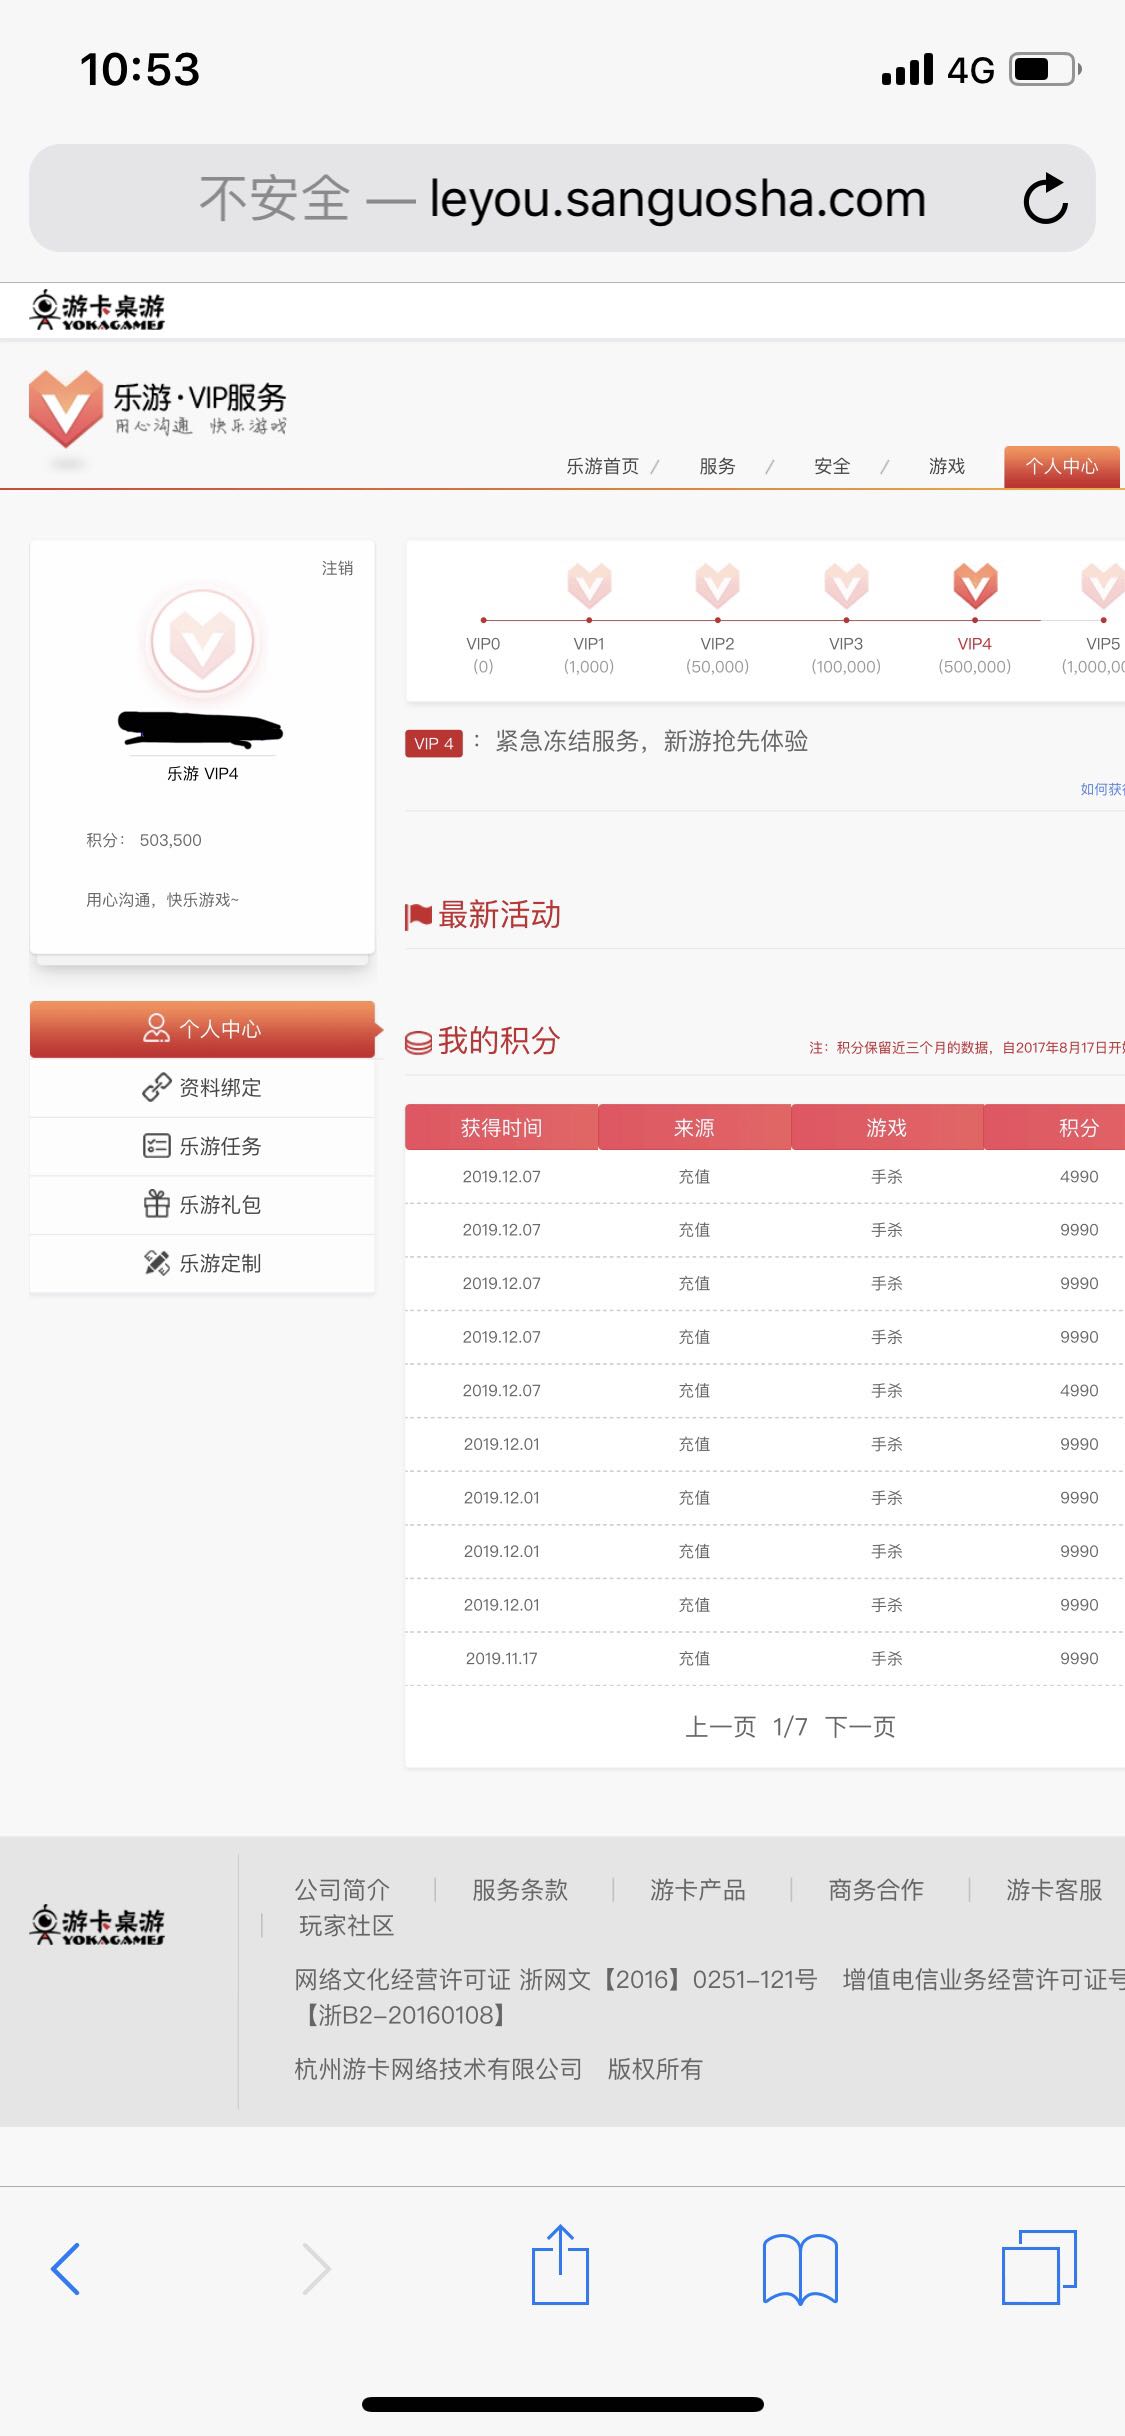Click the VIP5 heart badge icon
The width and height of the screenshot is (1125, 2436).
tap(1102, 585)
